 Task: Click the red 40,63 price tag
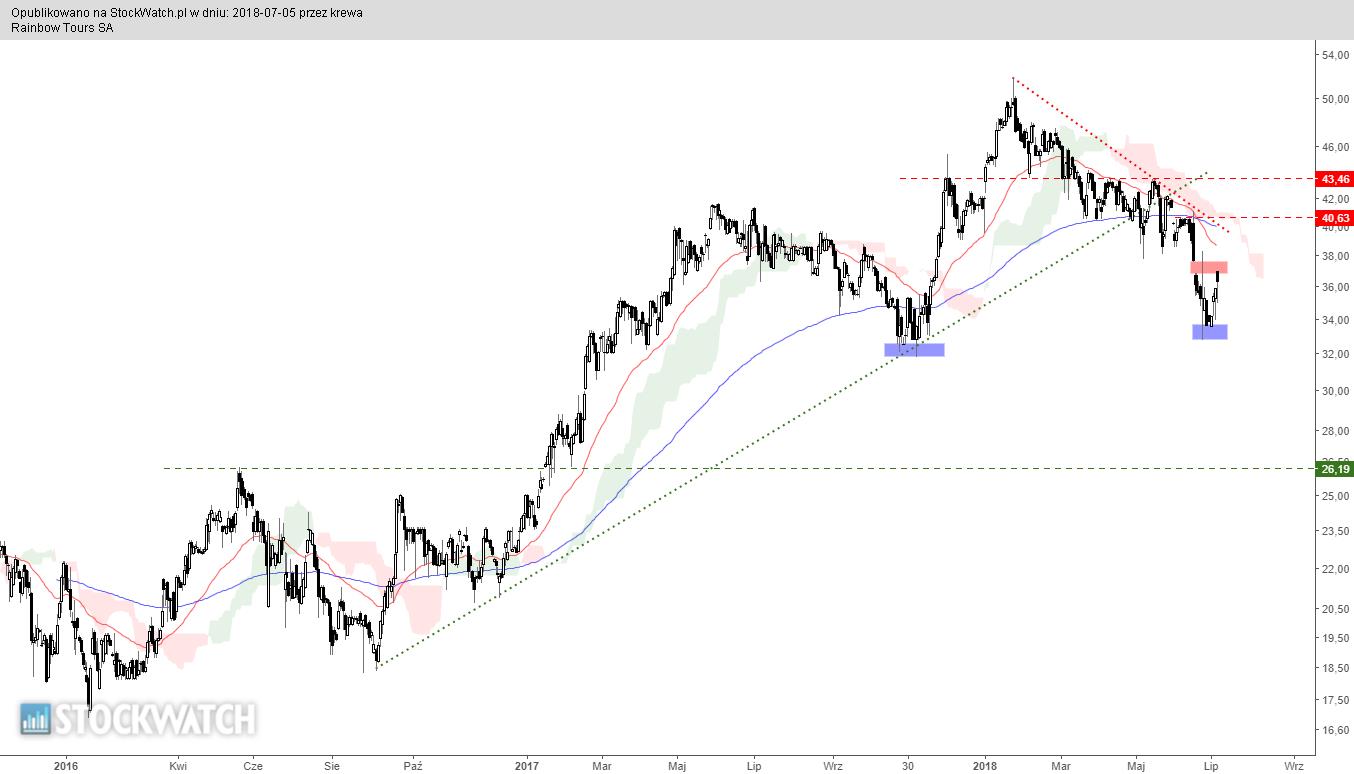coord(1335,218)
